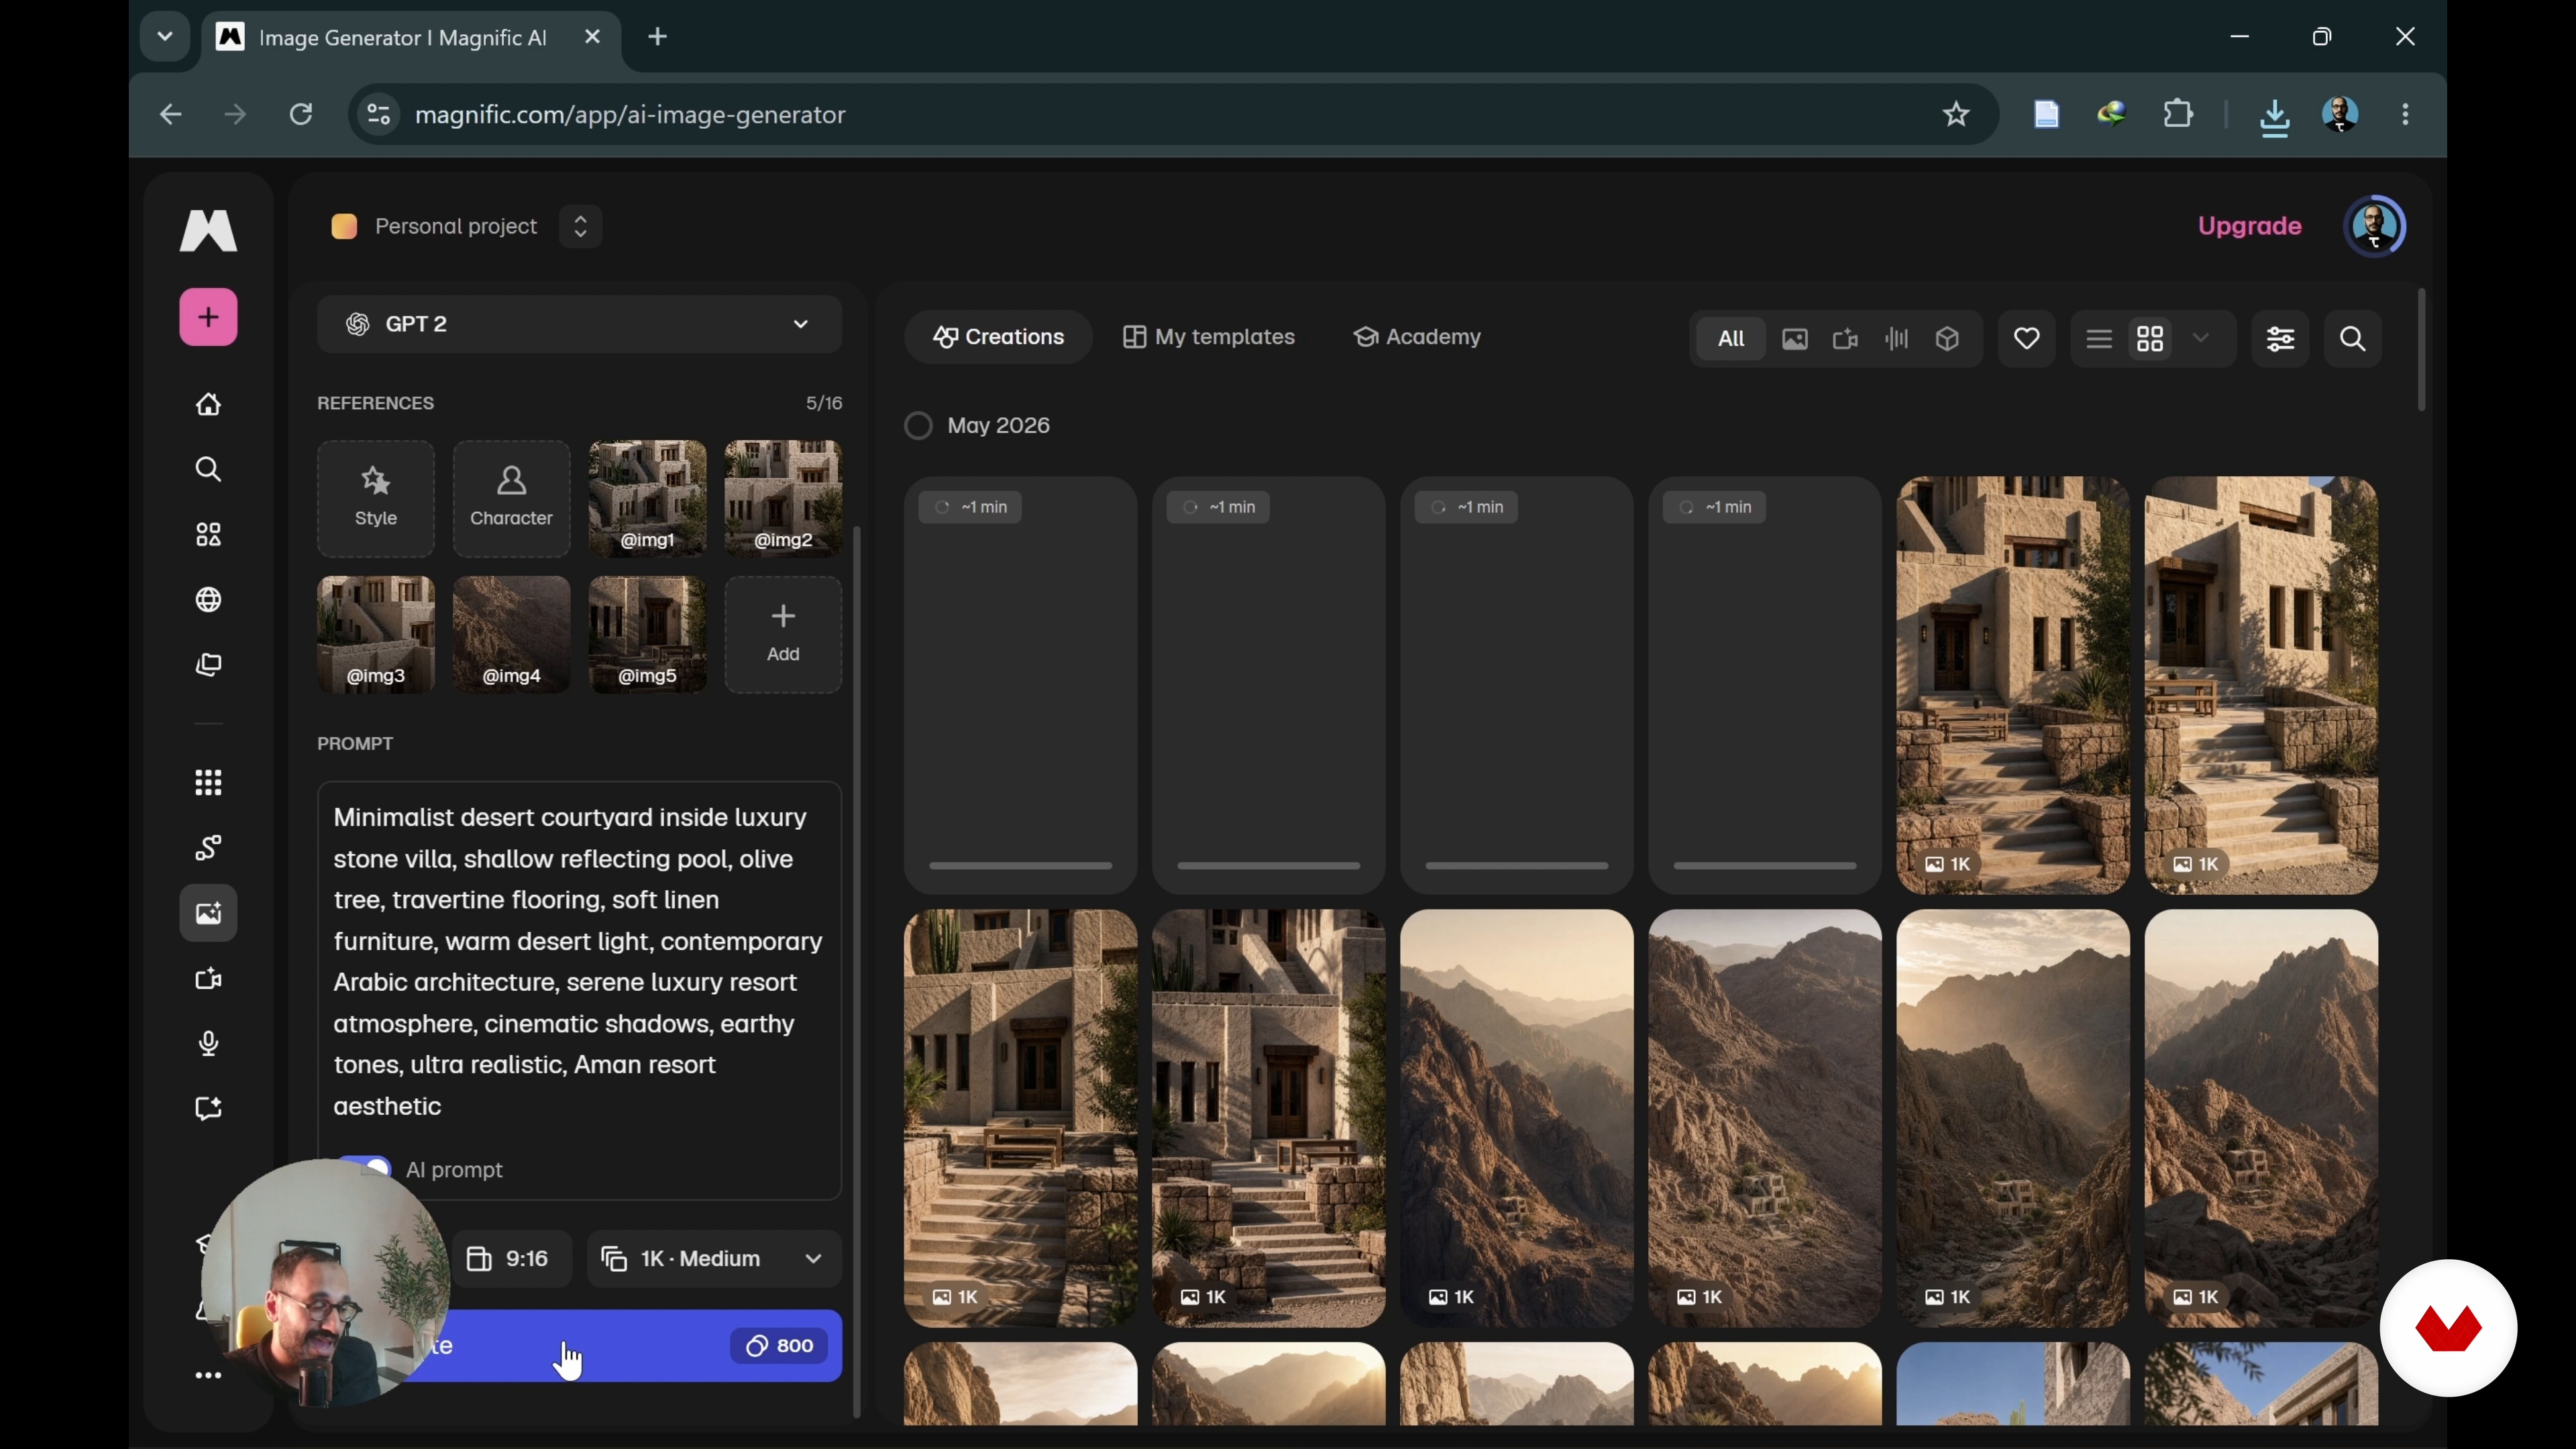
Task: Click the 800 credits cost badge
Action: [779, 1346]
